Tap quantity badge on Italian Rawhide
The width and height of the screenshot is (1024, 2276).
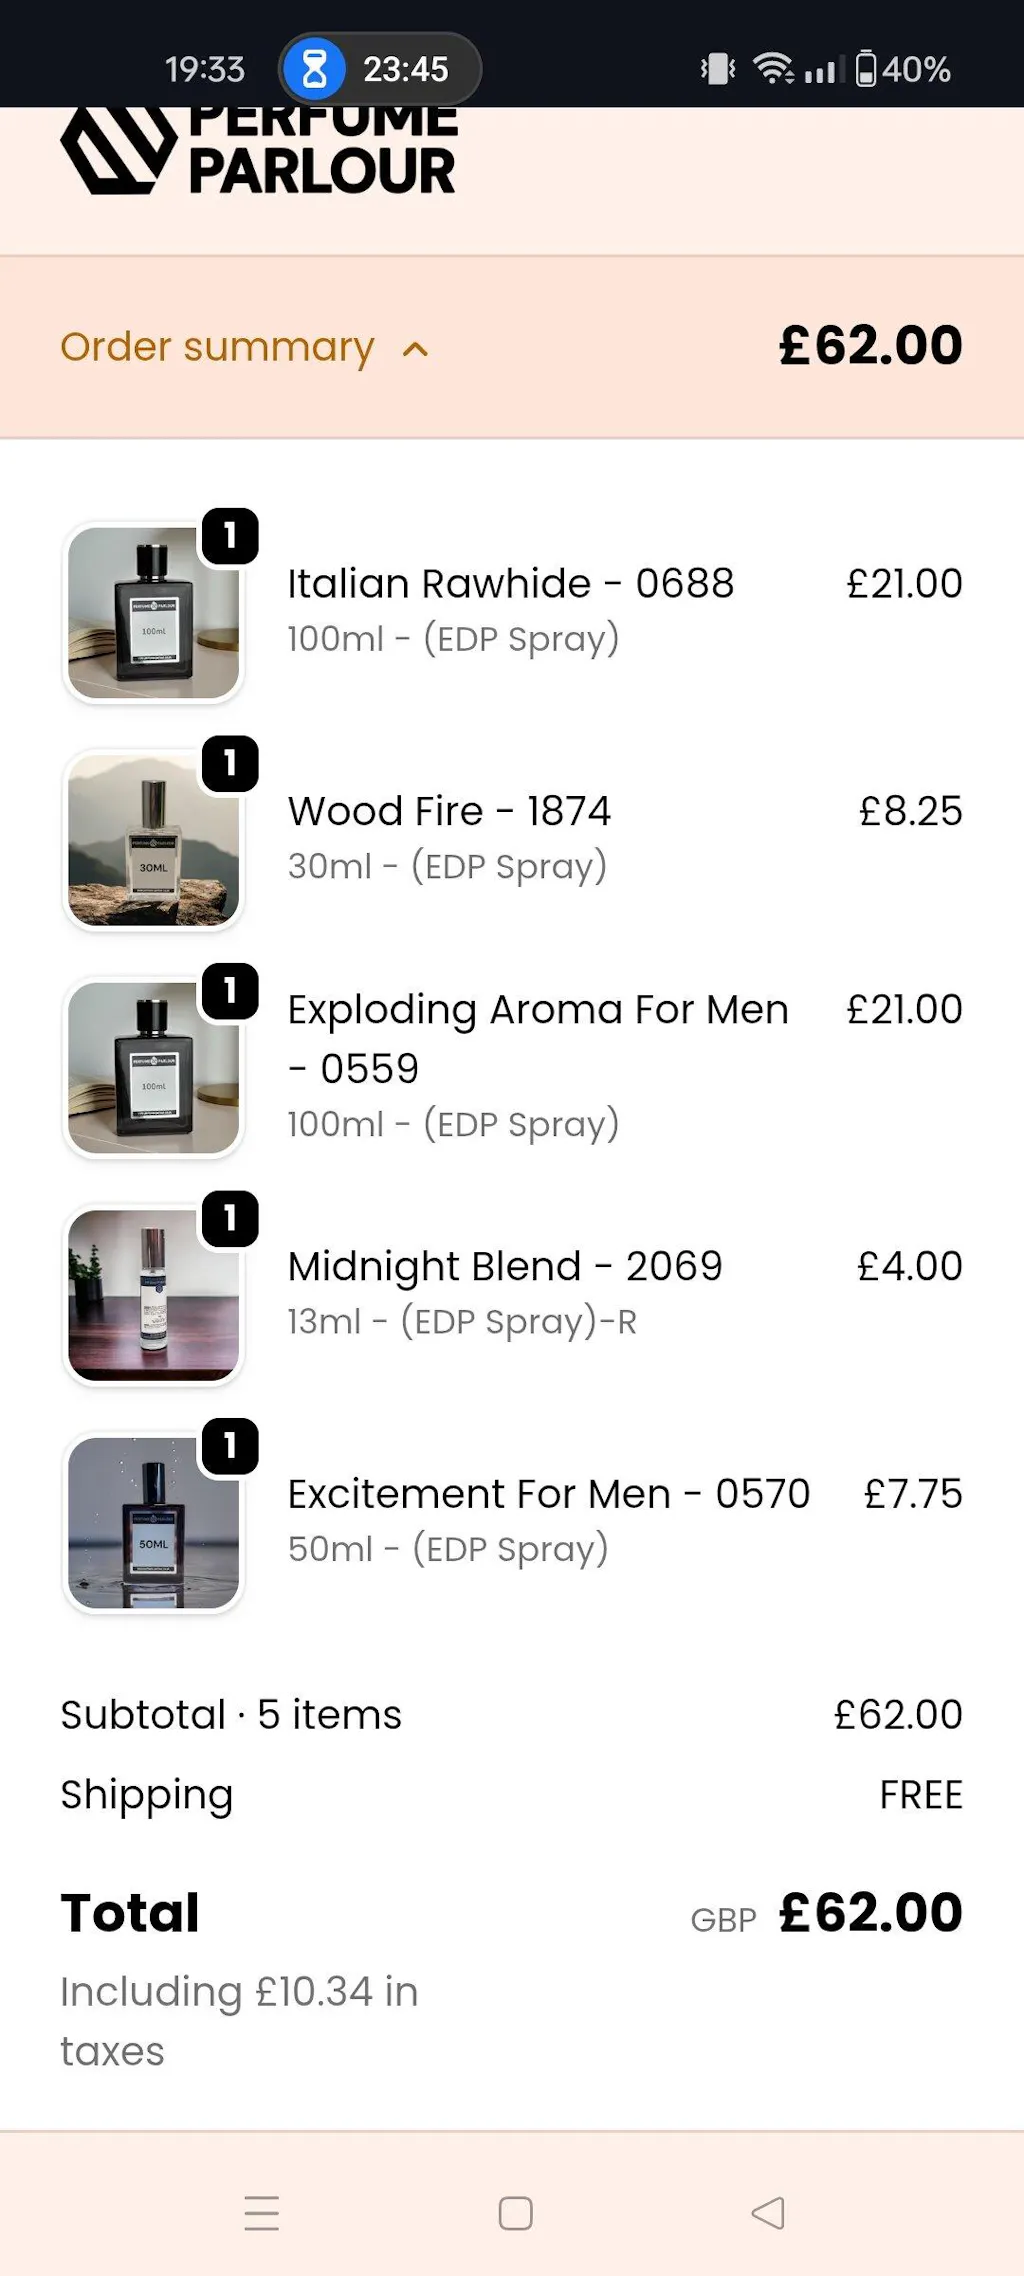tap(230, 536)
